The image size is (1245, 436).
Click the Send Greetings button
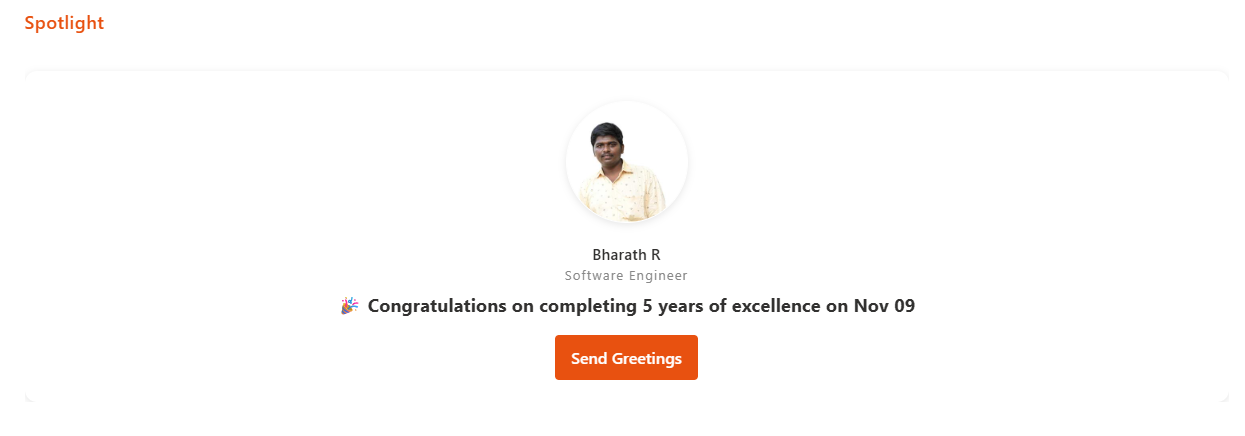[x=626, y=358]
